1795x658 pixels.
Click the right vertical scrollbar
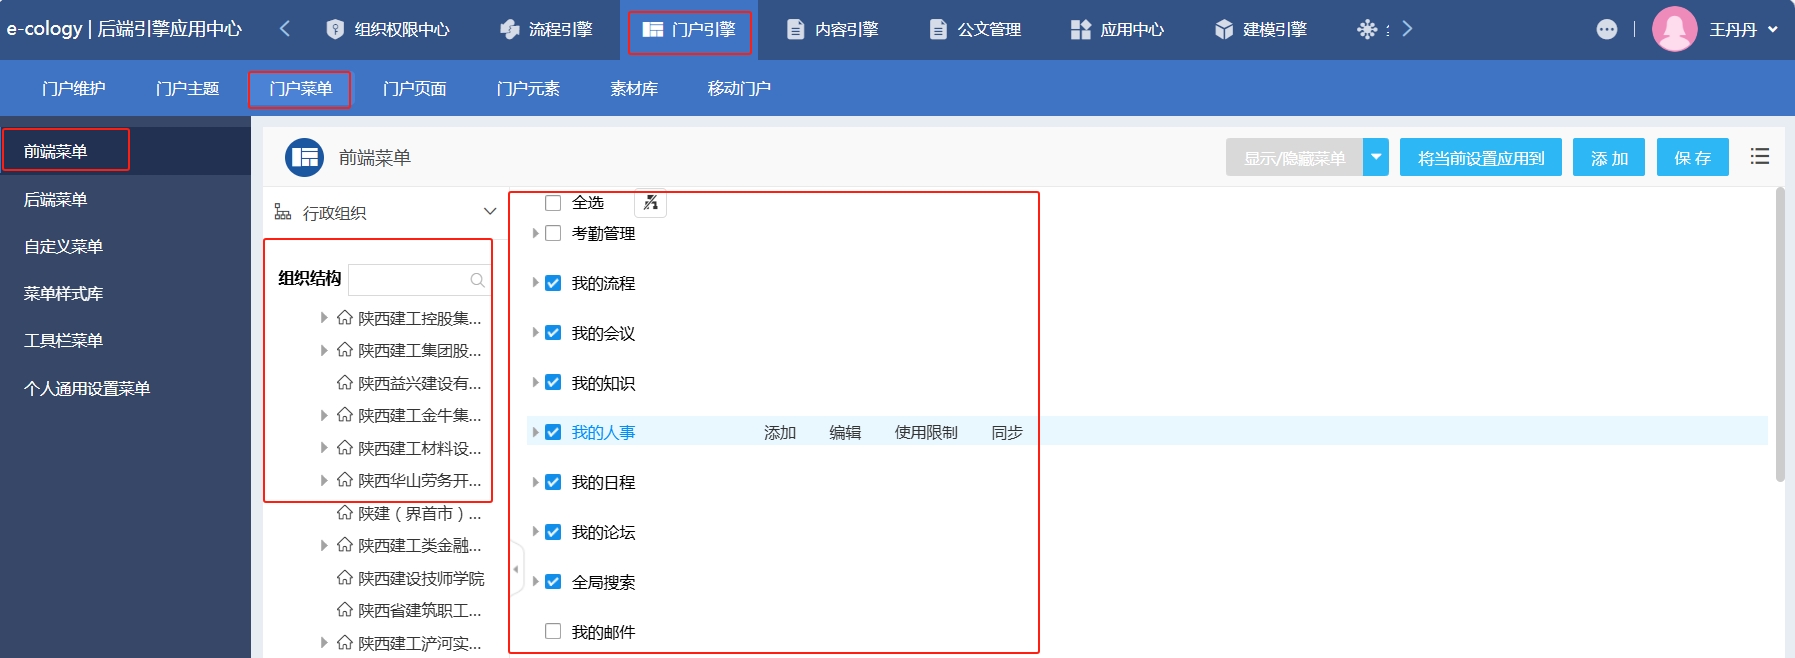click(x=1780, y=335)
